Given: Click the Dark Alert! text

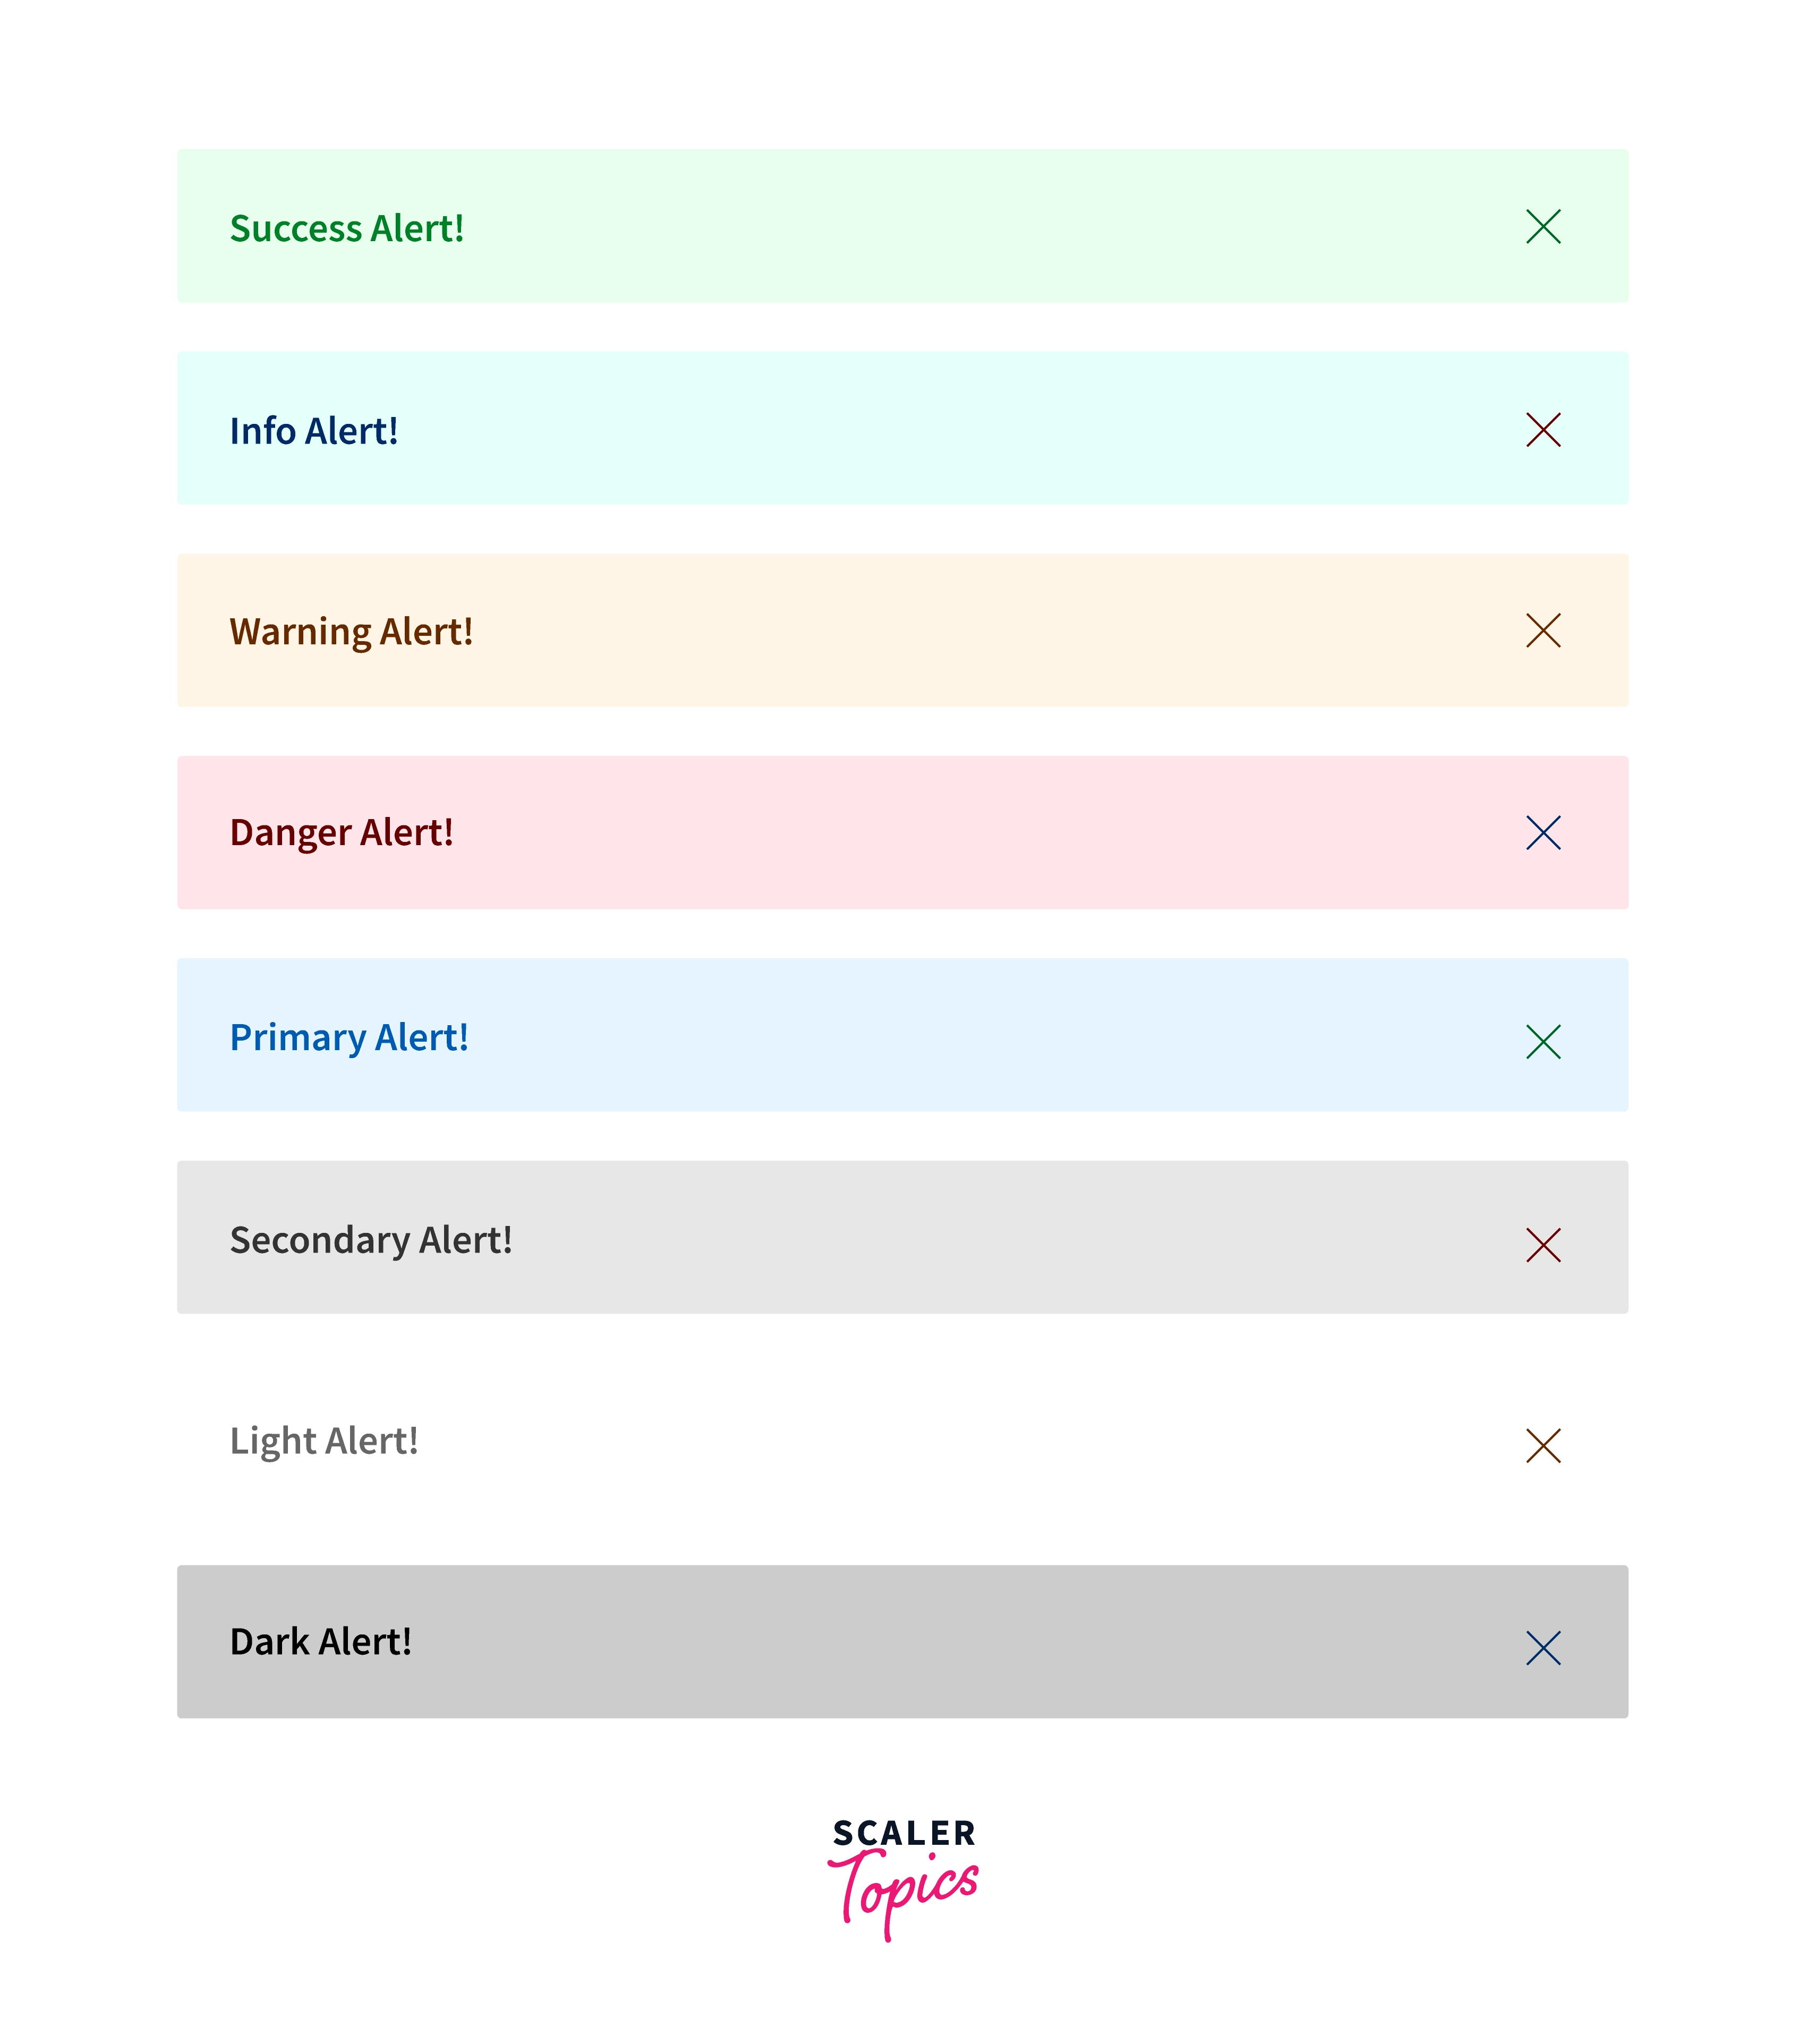Looking at the screenshot, I should (321, 1642).
